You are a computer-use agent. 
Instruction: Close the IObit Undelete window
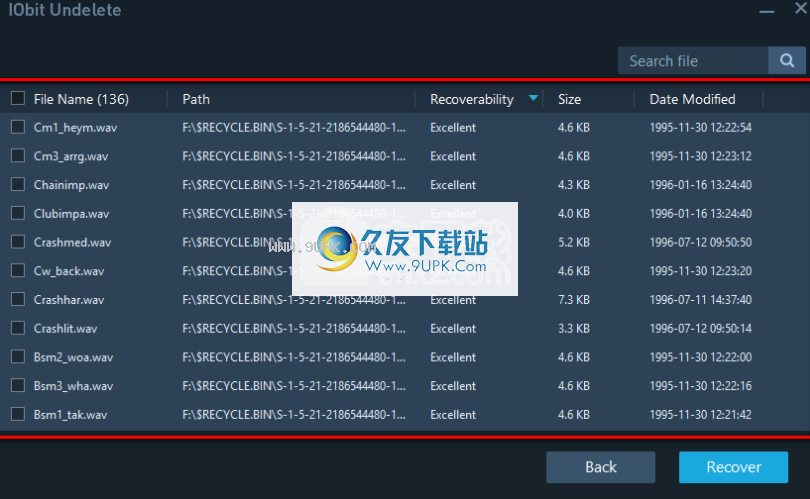[x=801, y=8]
